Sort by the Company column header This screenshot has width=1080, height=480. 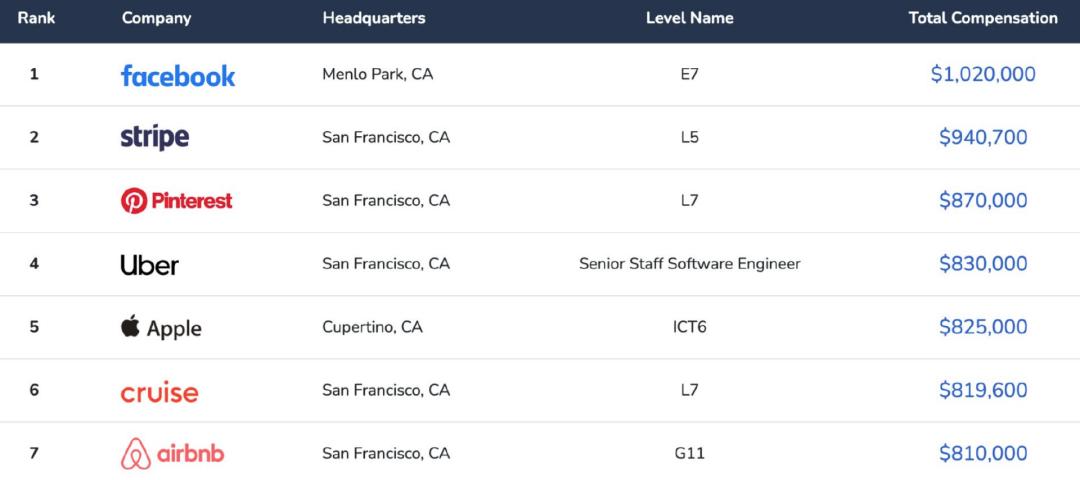pyautogui.click(x=156, y=19)
